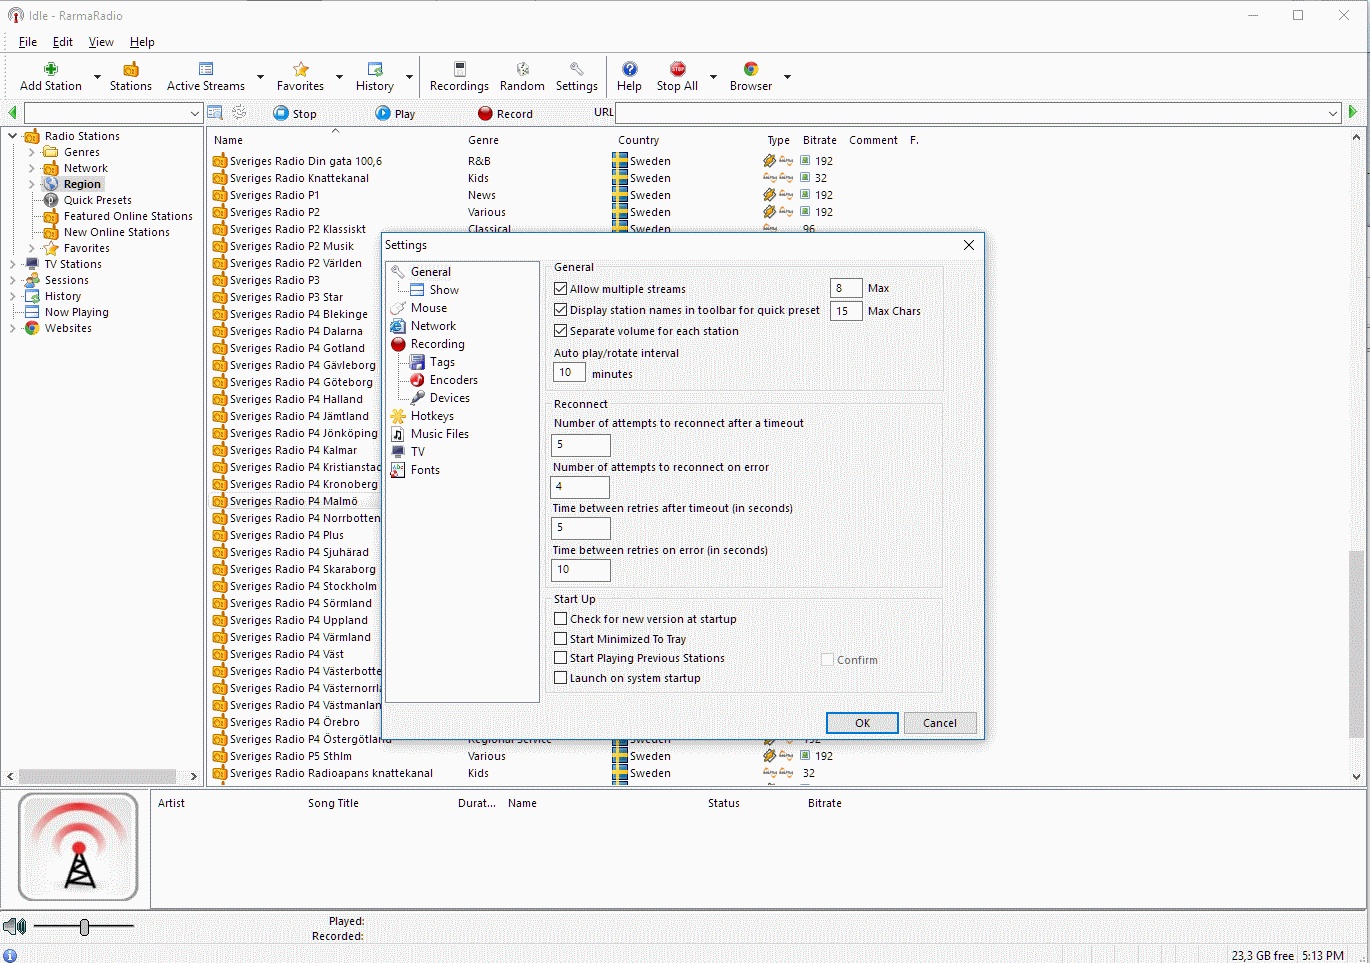Click the Play playback button
This screenshot has height=963, width=1370.
(395, 113)
